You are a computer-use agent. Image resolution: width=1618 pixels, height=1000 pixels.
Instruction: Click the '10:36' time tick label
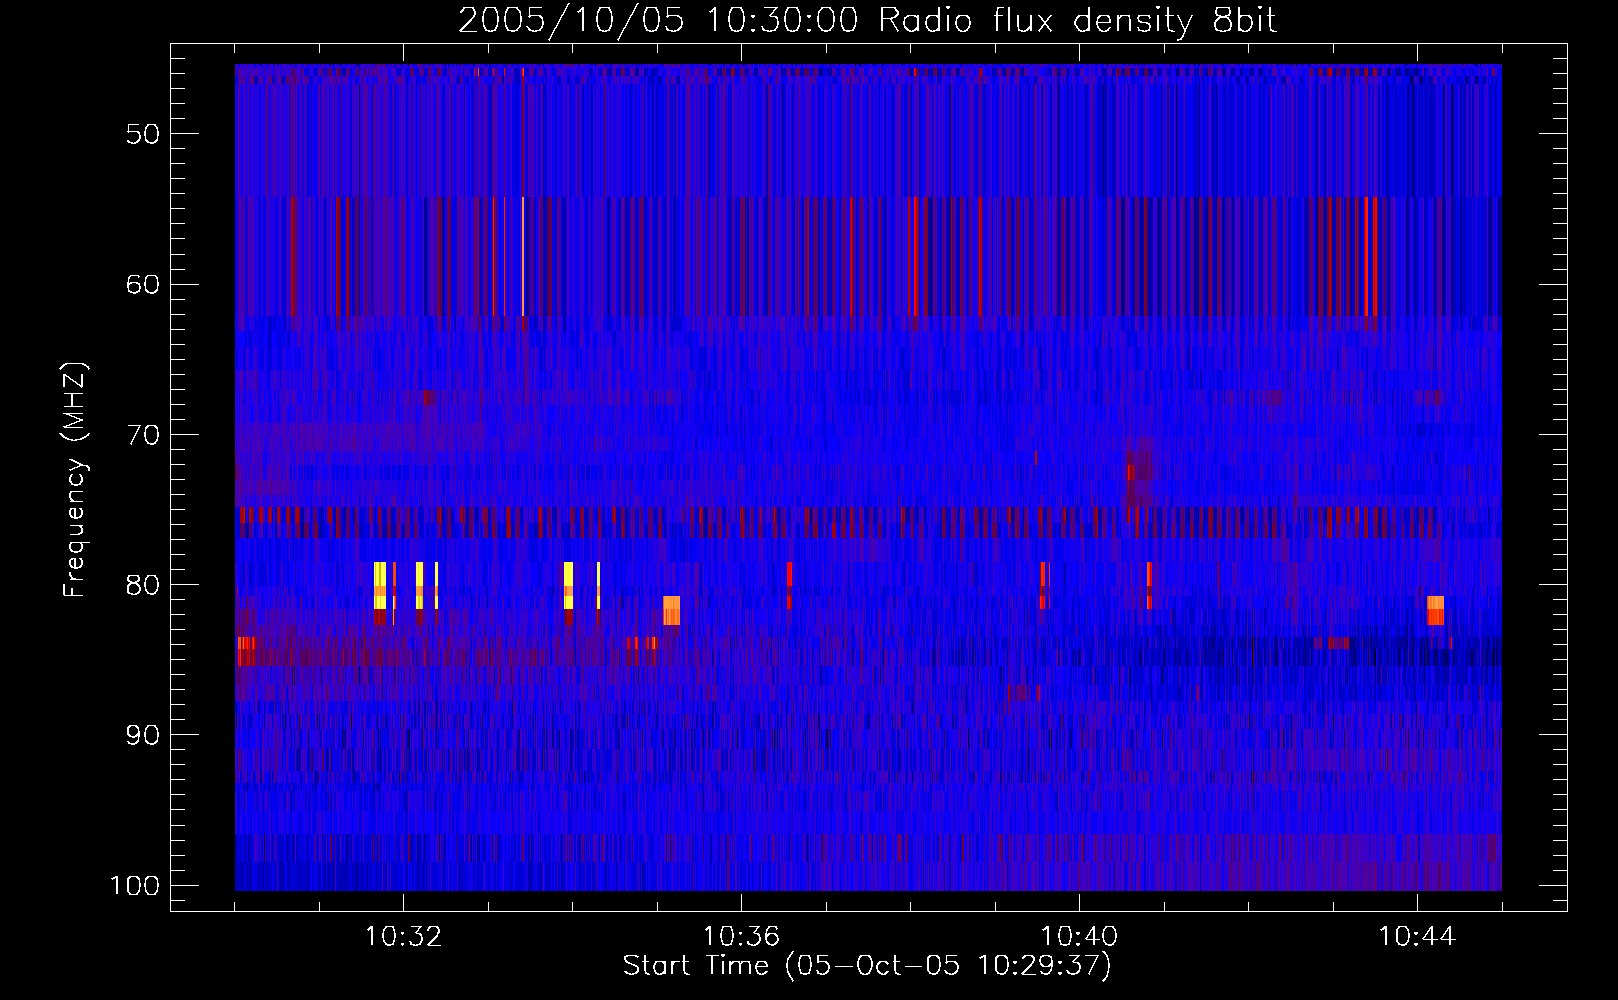tap(741, 937)
